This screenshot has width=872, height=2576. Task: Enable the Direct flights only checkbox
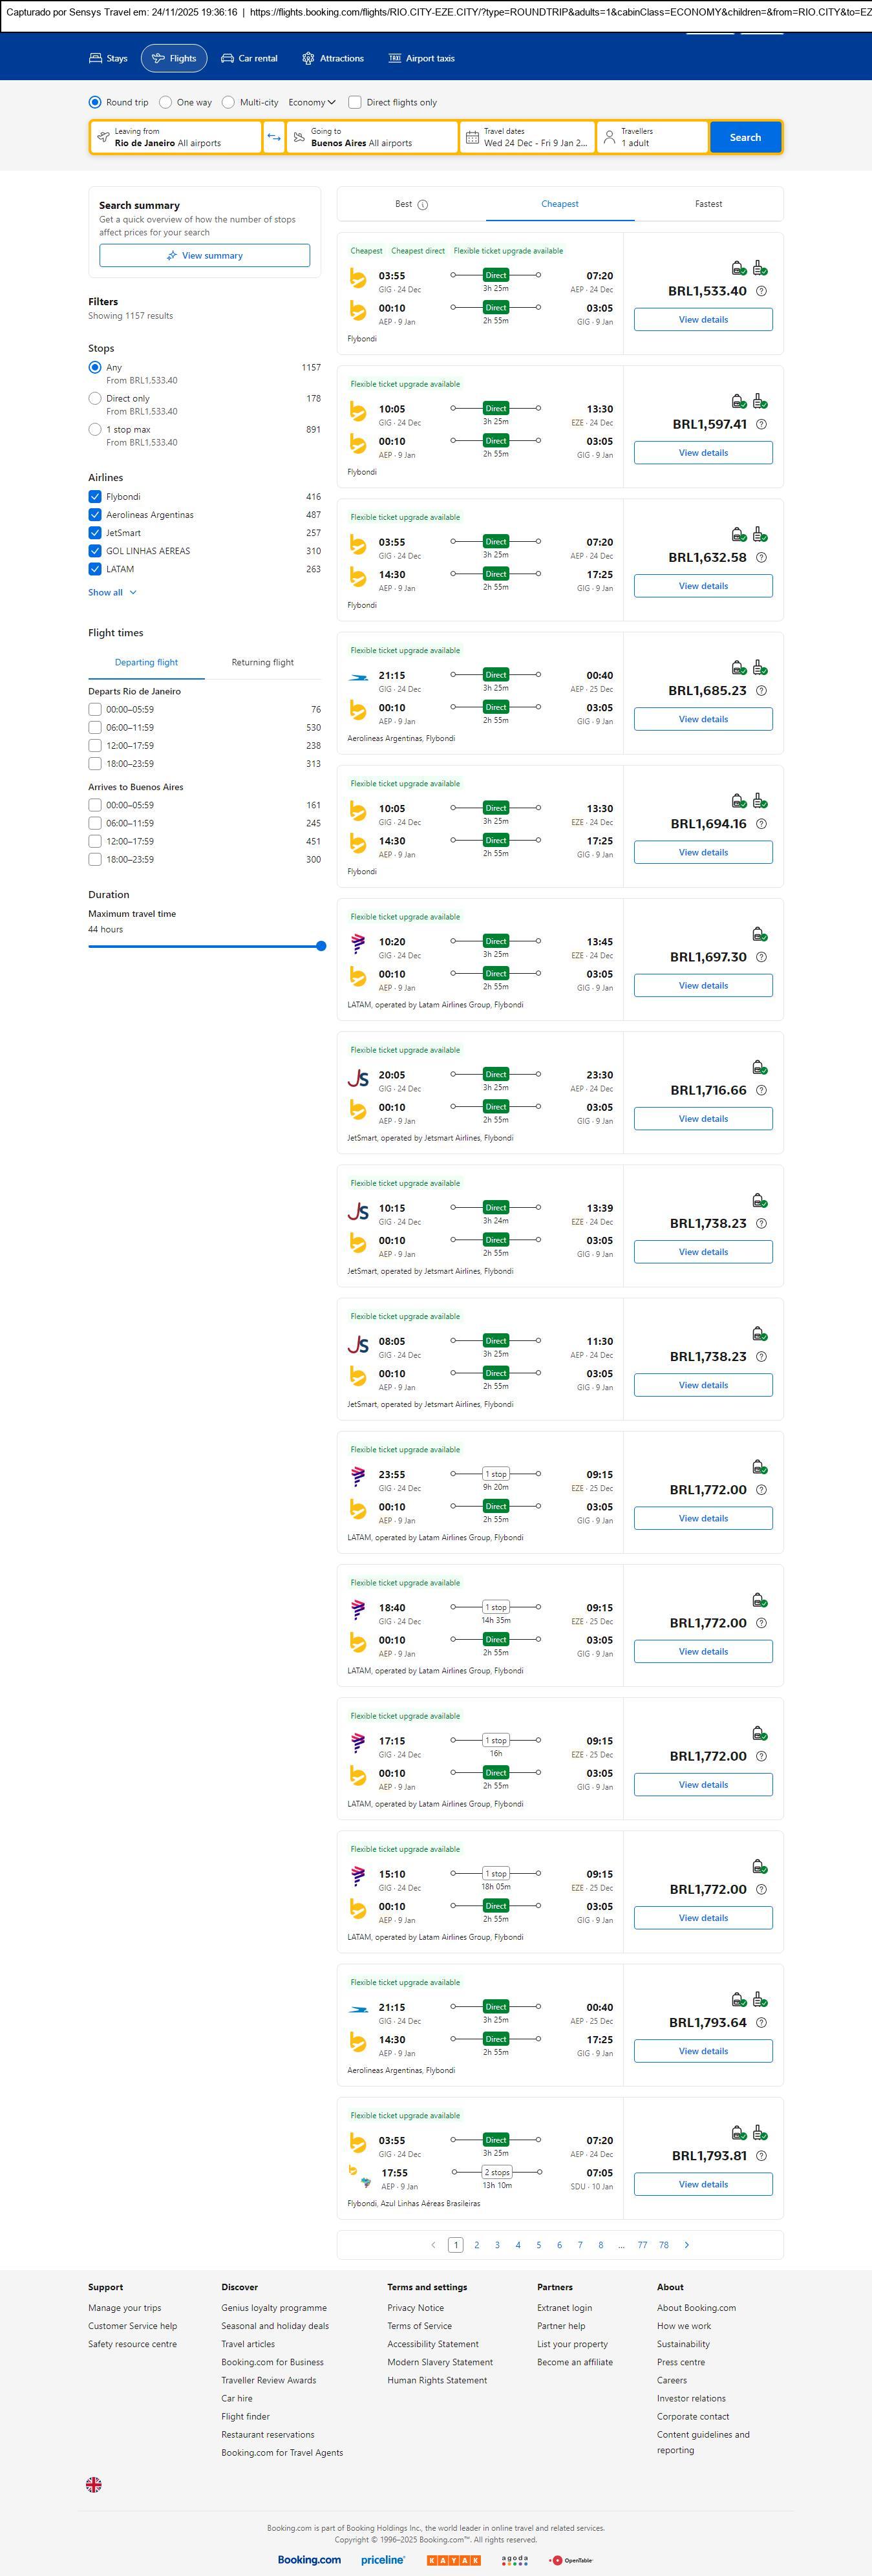tap(354, 102)
